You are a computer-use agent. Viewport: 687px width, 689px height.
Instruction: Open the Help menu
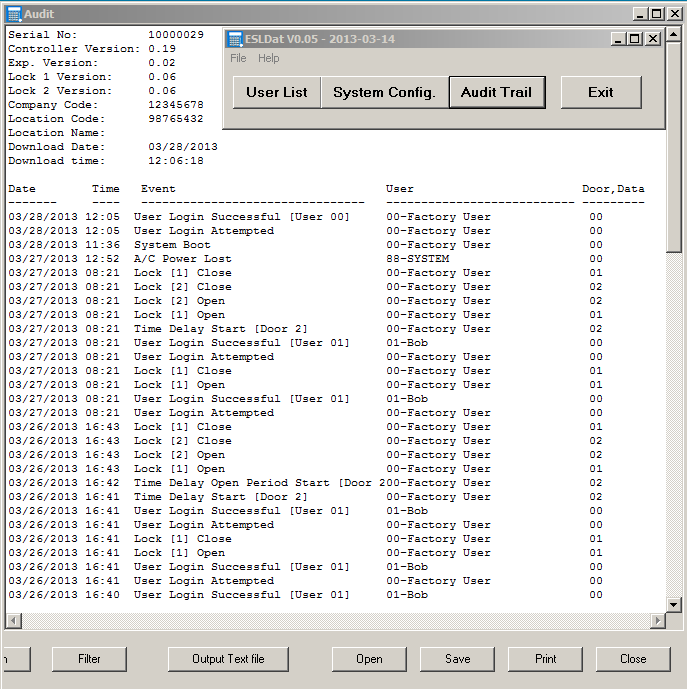point(269,58)
